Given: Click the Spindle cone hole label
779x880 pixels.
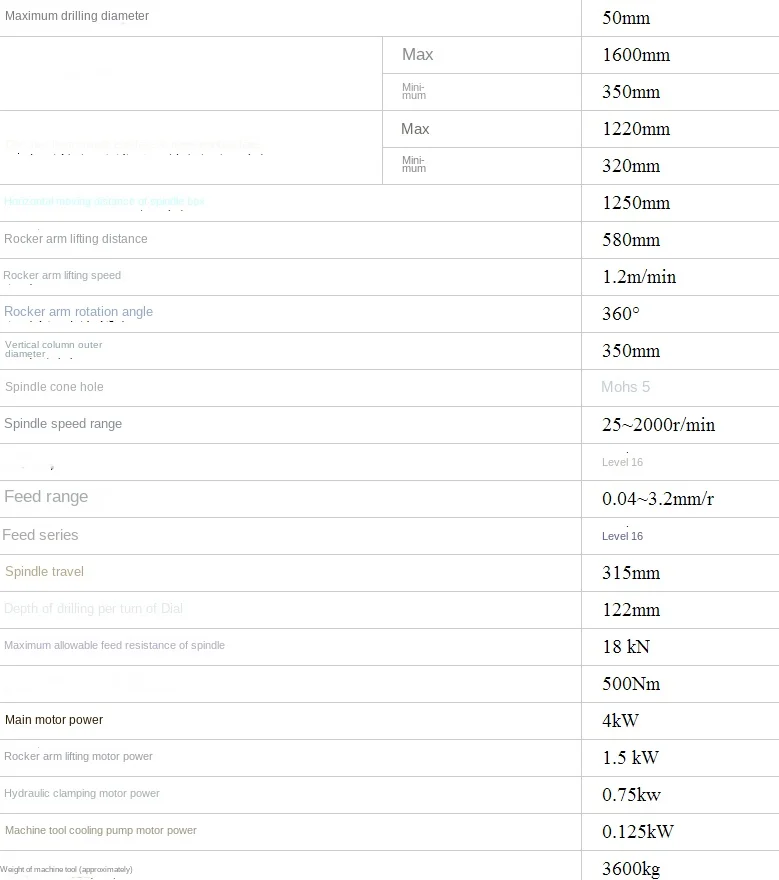Looking at the screenshot, I should (x=54, y=387).
